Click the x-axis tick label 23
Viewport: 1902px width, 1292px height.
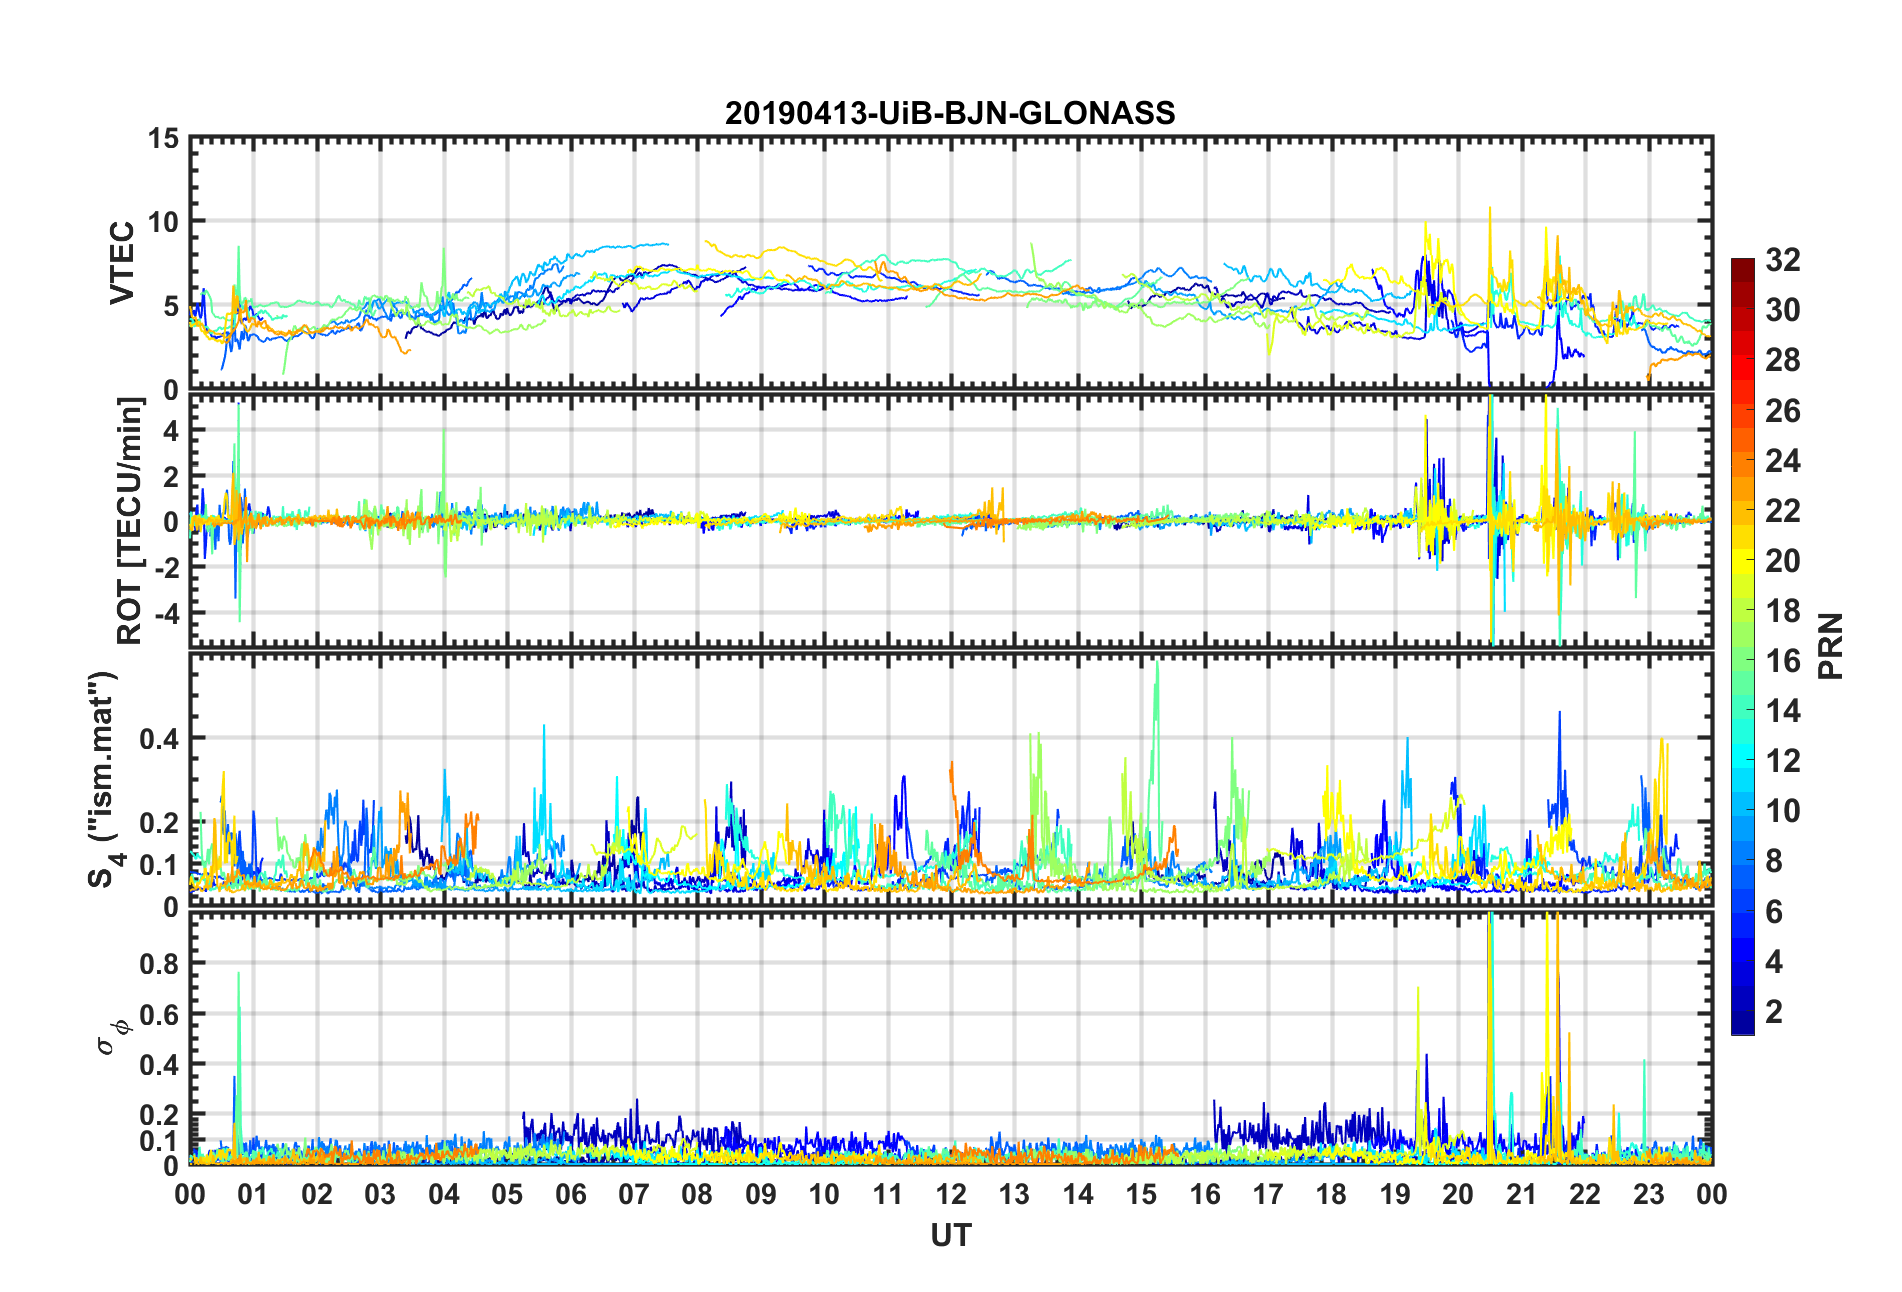point(1649,1194)
